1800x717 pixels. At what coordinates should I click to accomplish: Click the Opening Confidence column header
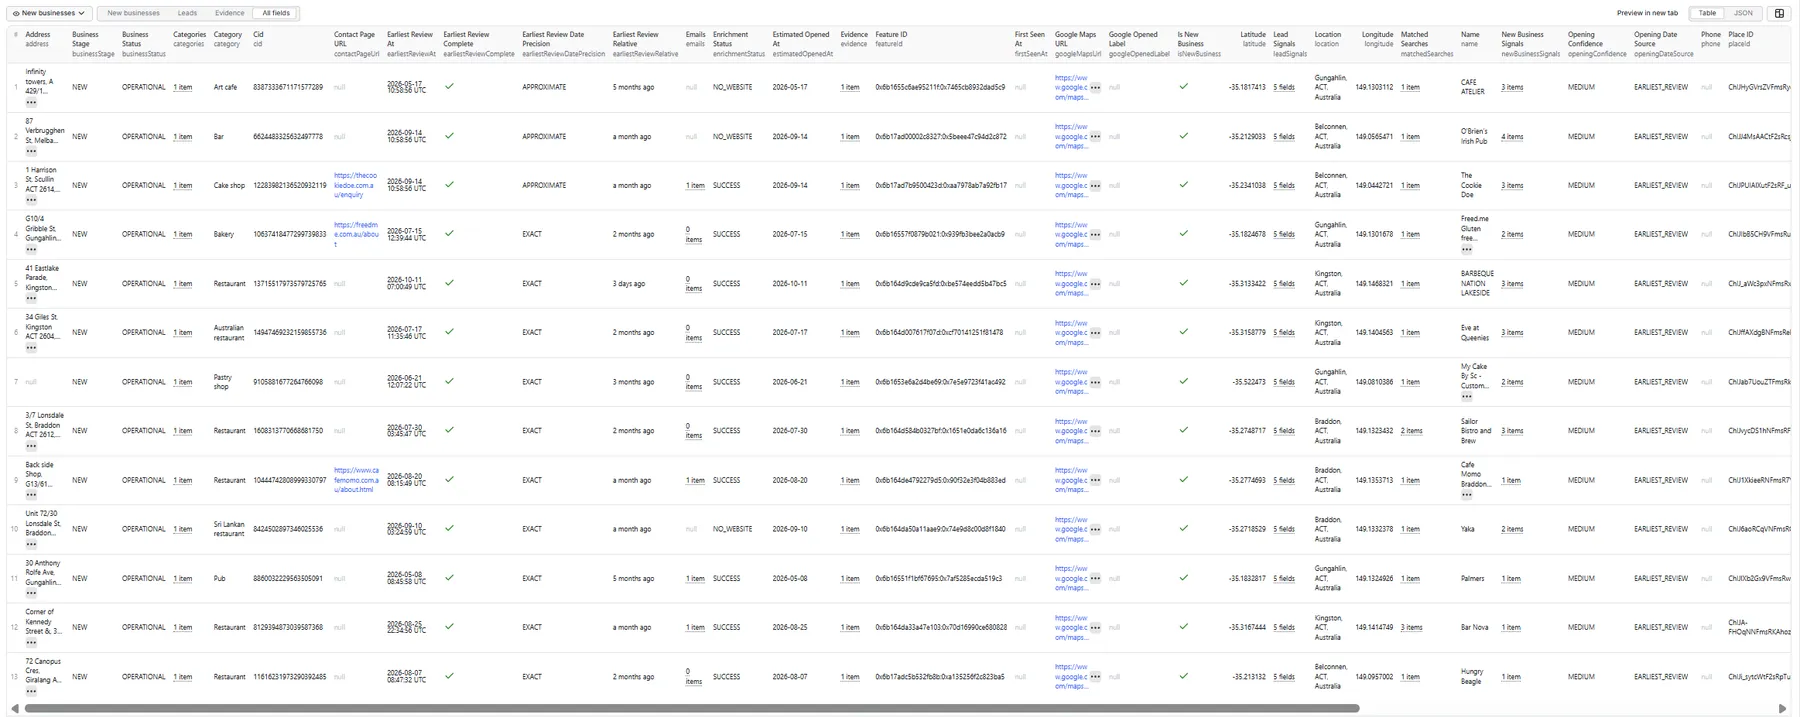click(1597, 43)
